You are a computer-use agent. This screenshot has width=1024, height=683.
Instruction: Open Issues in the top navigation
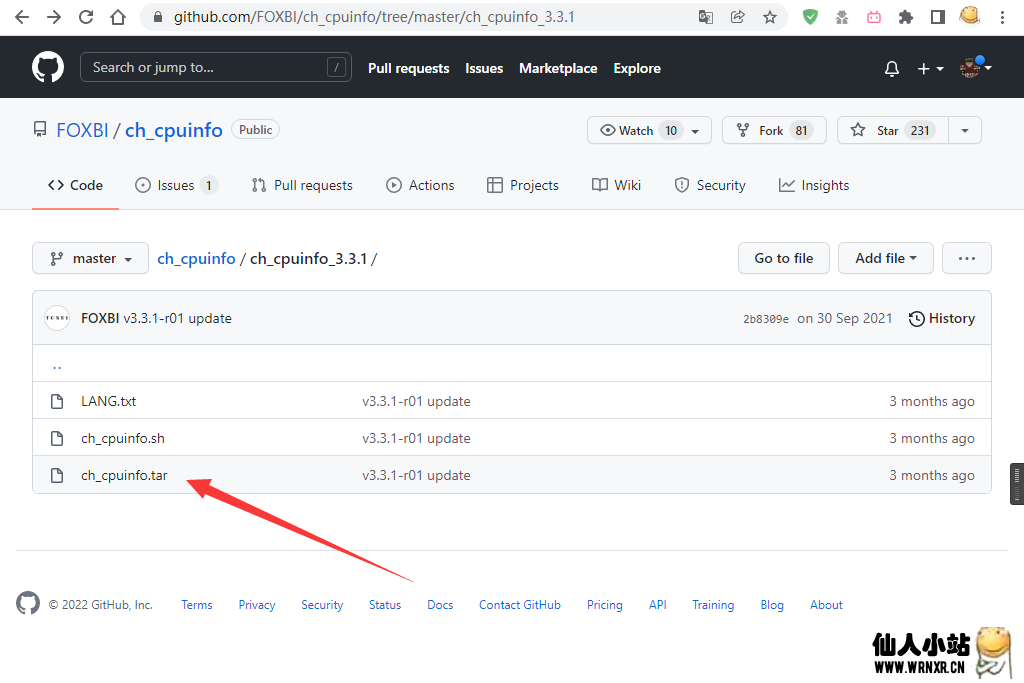[484, 68]
